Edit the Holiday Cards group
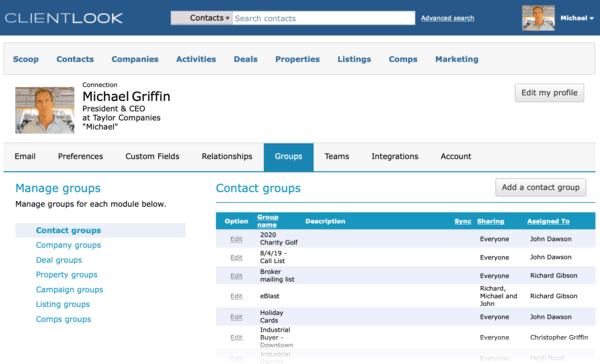This screenshot has height=364, width=600. coord(236,317)
